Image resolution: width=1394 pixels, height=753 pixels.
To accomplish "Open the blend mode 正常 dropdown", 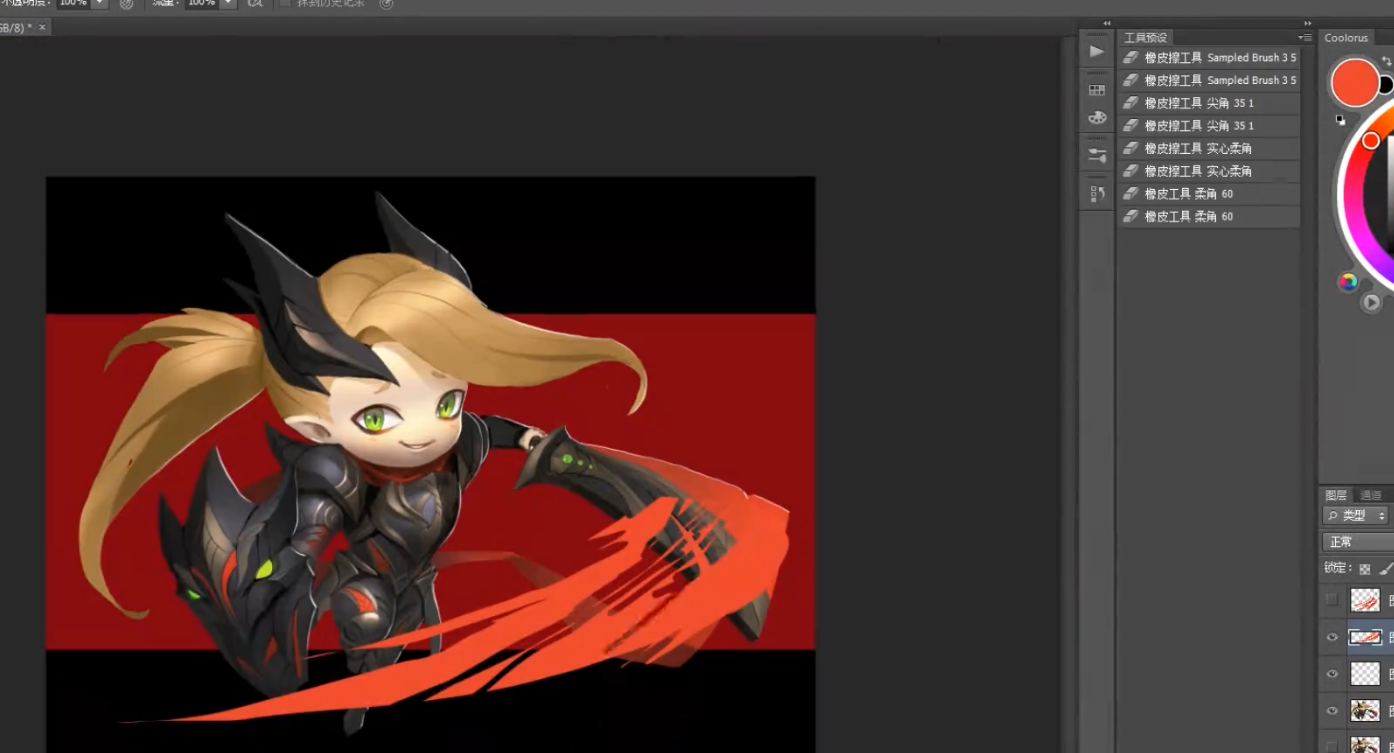I will click(x=1358, y=542).
